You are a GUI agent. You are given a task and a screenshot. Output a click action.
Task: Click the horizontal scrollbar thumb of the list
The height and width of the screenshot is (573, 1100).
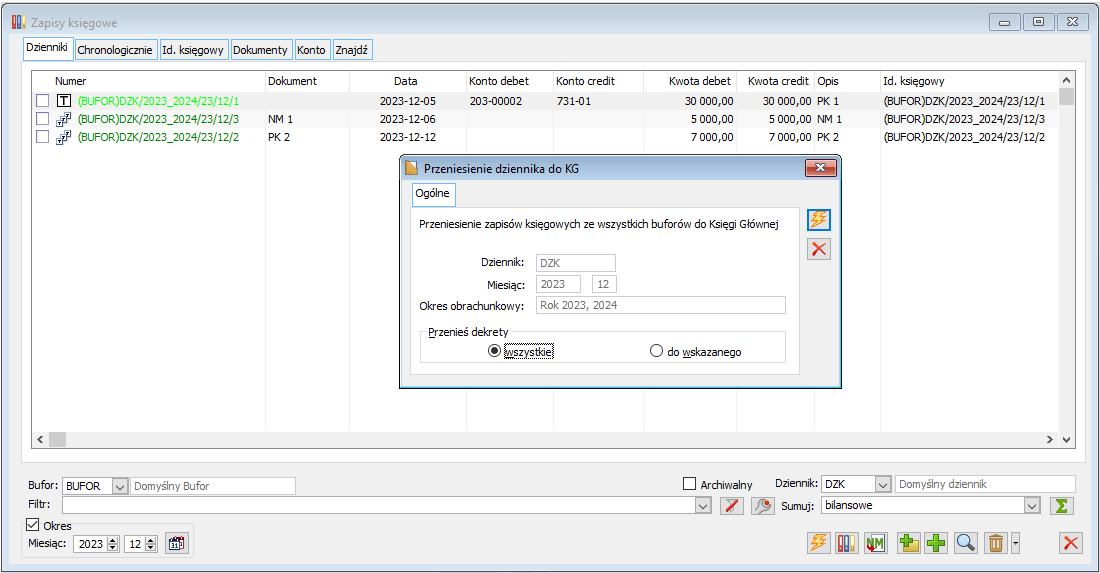58,440
